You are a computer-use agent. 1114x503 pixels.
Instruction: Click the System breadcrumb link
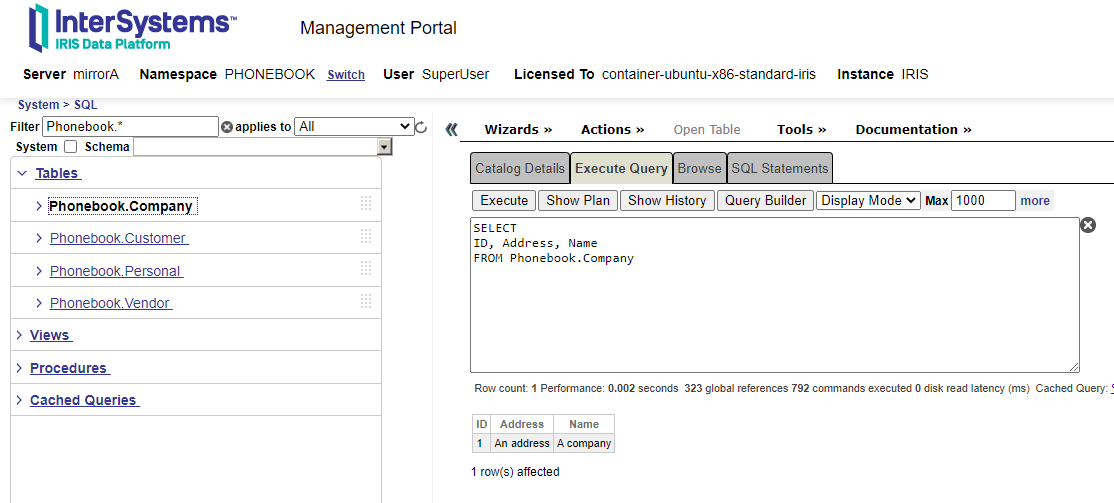coord(38,104)
